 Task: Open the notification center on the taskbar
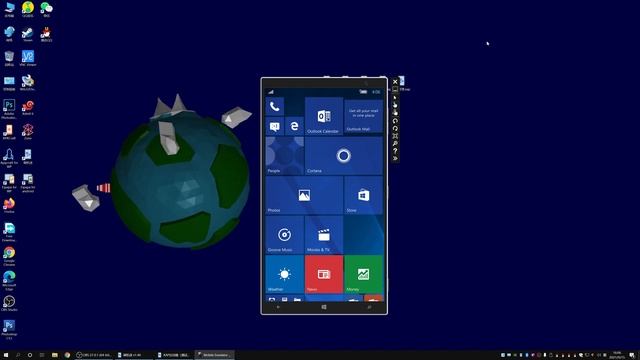click(x=631, y=355)
